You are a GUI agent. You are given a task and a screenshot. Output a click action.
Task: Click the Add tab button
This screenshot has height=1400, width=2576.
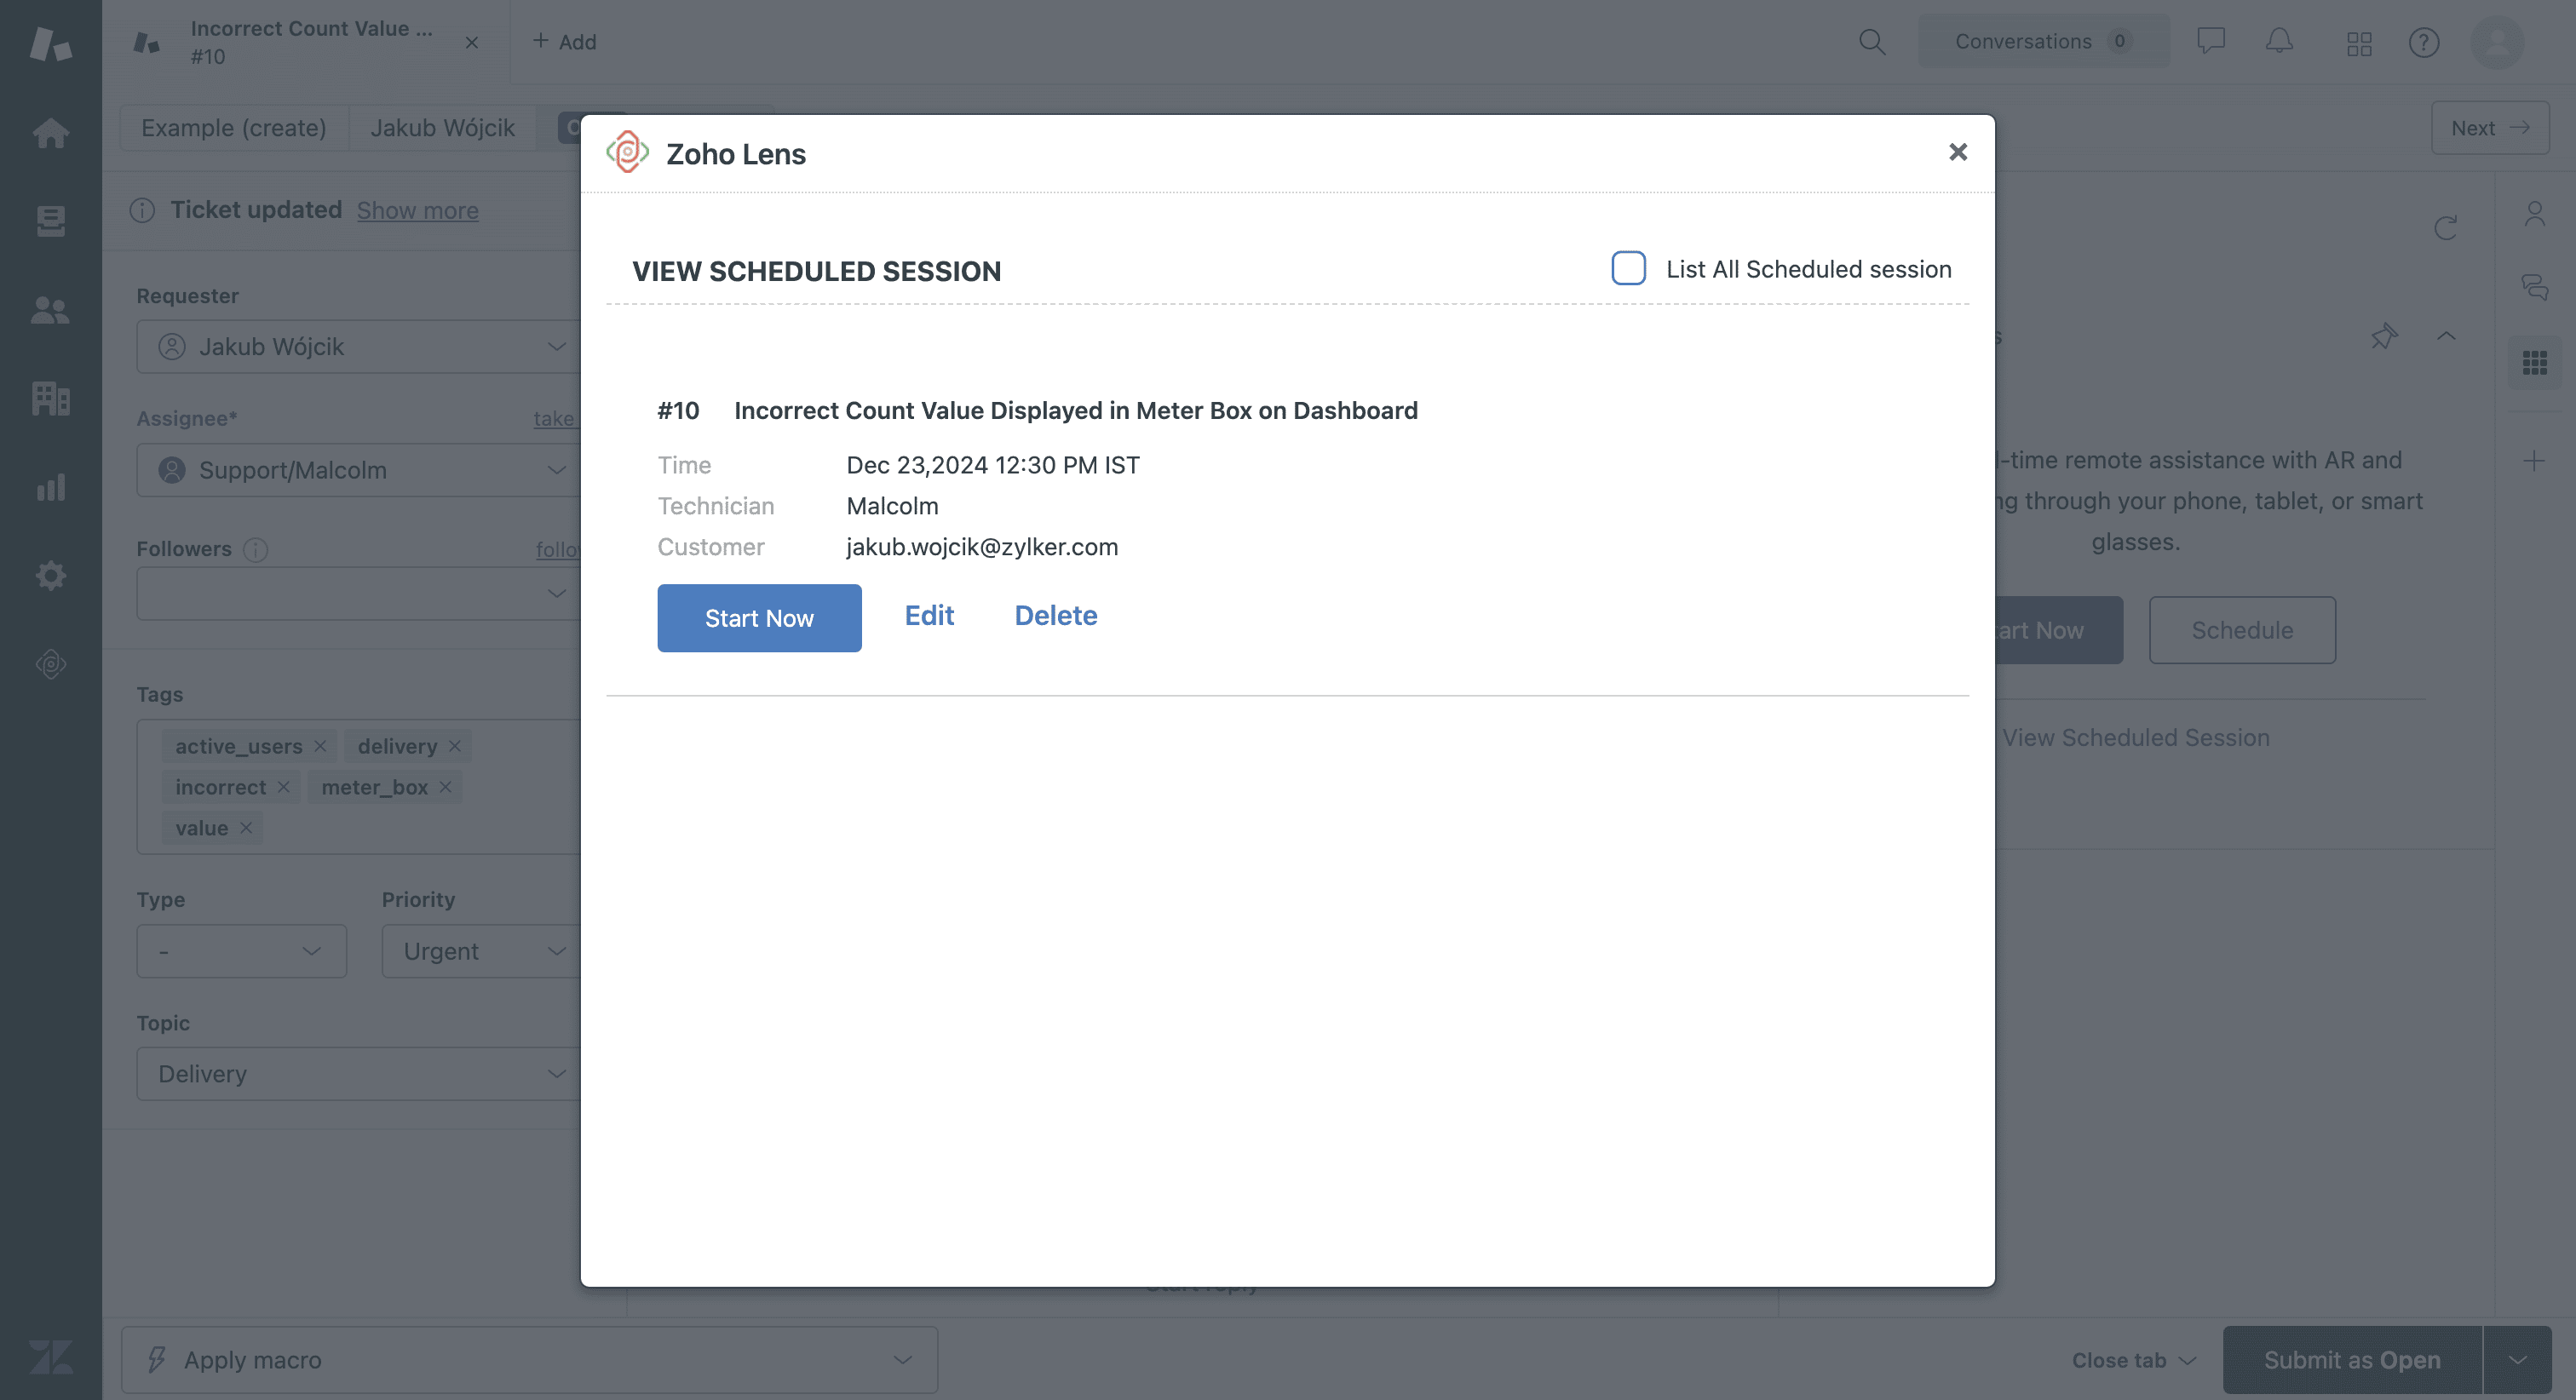(x=564, y=42)
